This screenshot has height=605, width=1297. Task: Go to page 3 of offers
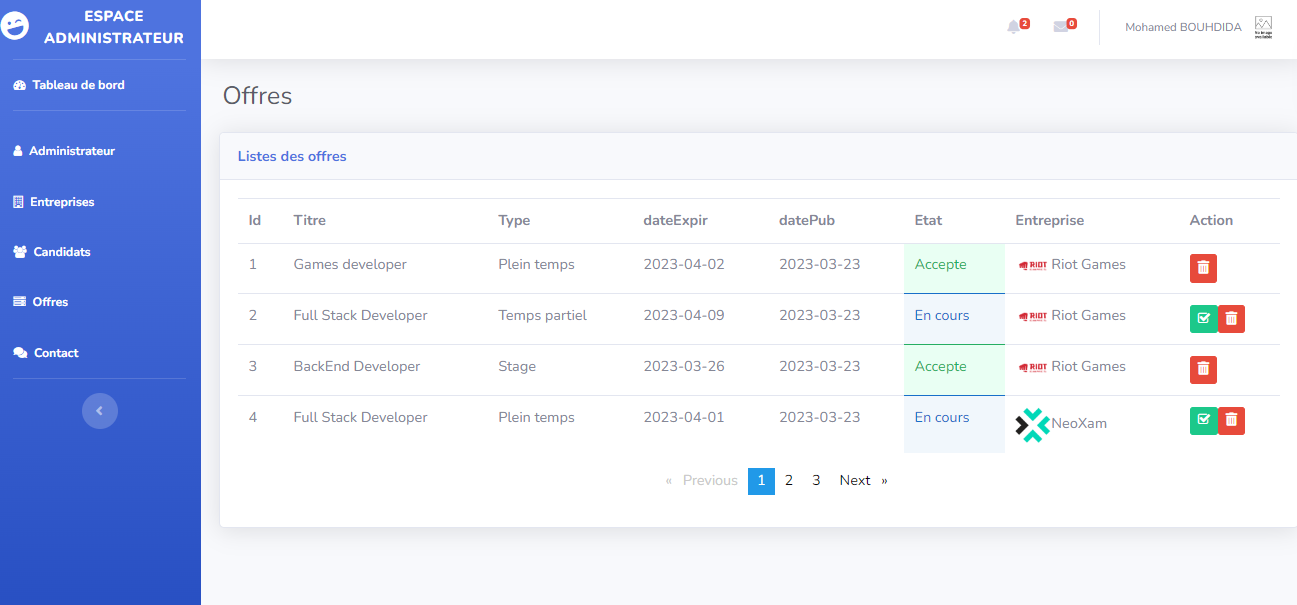(816, 481)
